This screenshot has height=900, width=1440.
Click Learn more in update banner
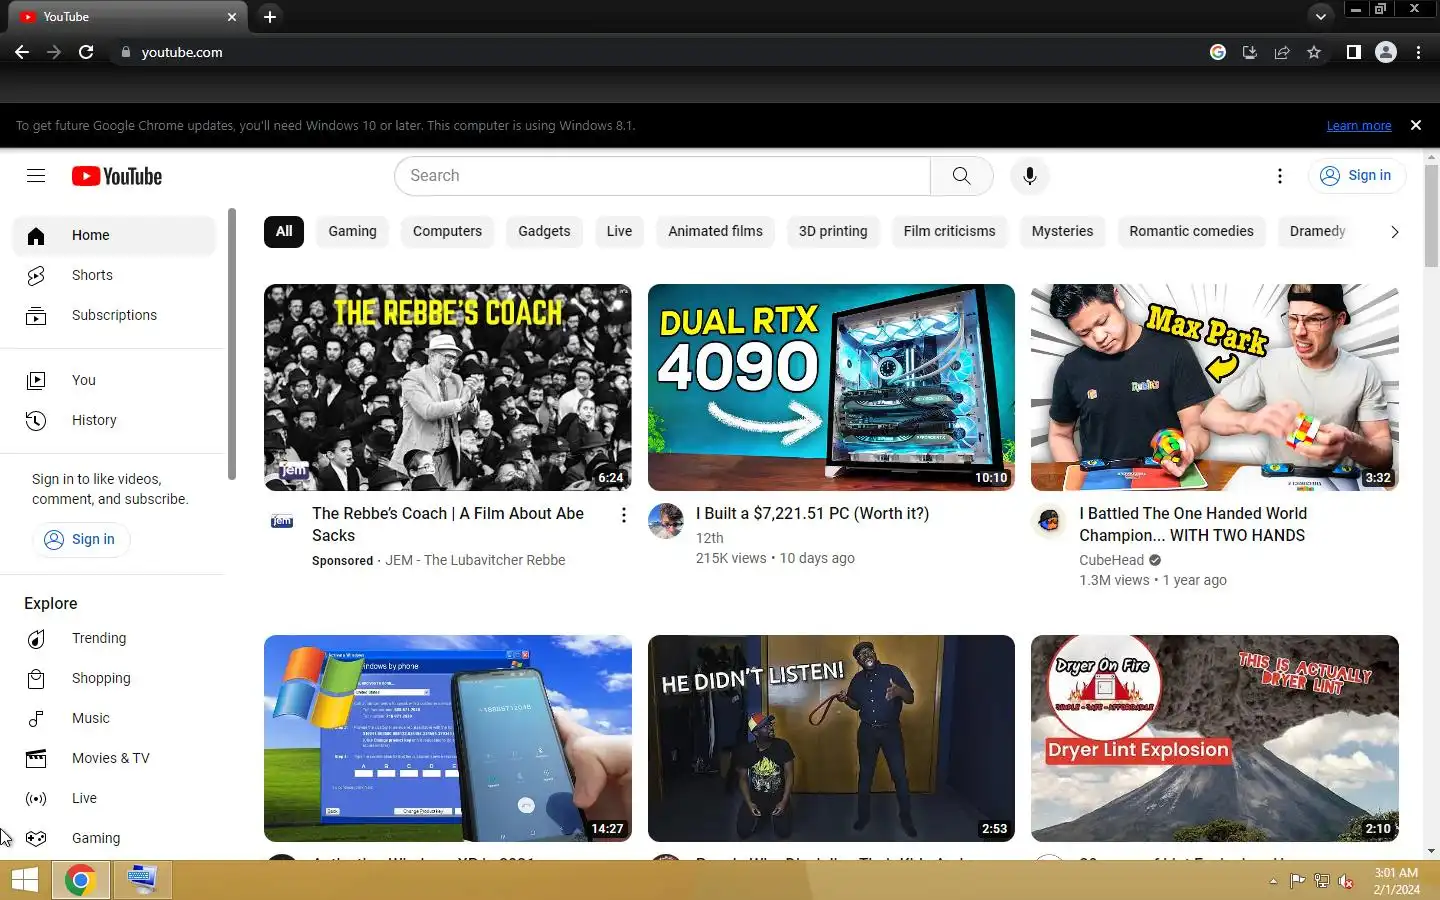(1359, 126)
